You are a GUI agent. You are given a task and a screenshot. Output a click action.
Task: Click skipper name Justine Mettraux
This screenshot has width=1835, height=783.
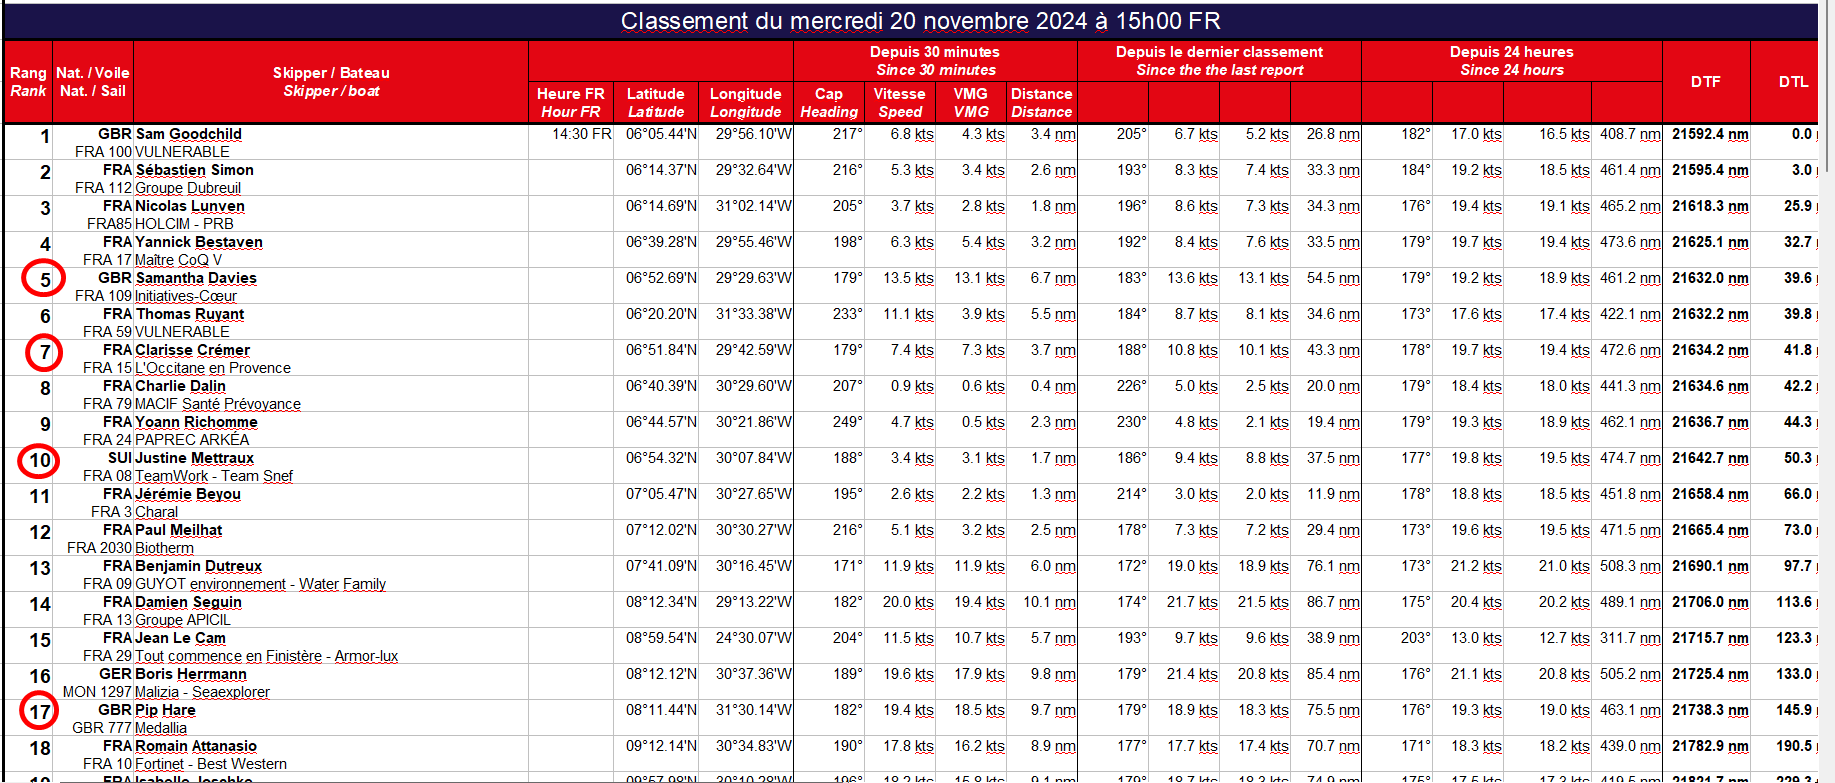point(194,458)
